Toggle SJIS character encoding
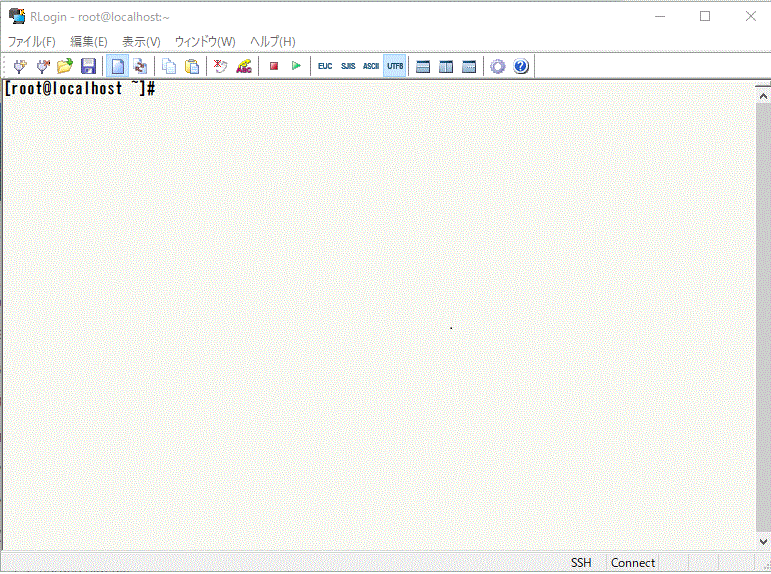The image size is (771, 574). point(348,66)
